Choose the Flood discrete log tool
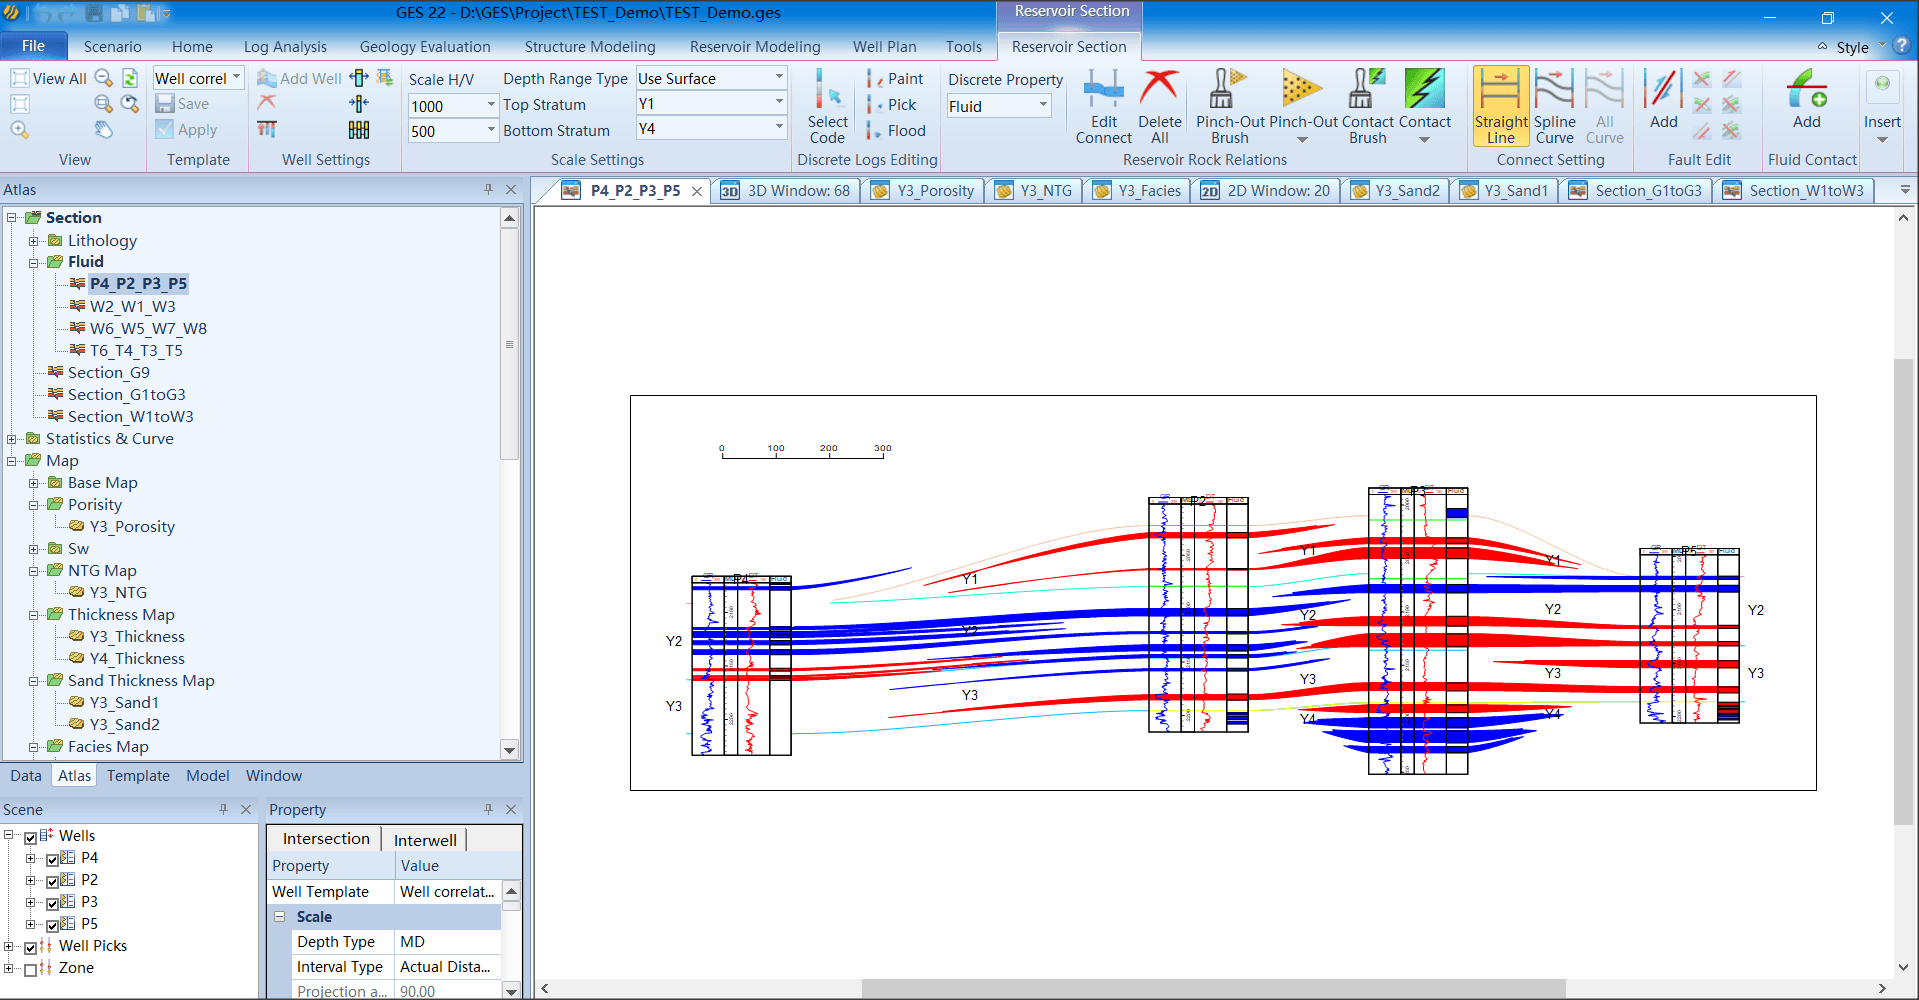Image resolution: width=1919 pixels, height=1000 pixels. (x=896, y=131)
